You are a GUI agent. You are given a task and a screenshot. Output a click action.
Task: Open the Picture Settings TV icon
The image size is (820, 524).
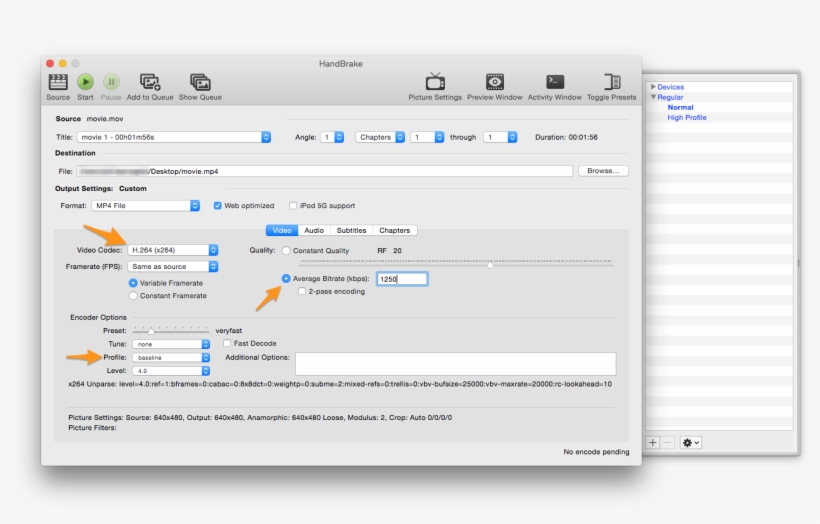pyautogui.click(x=435, y=82)
